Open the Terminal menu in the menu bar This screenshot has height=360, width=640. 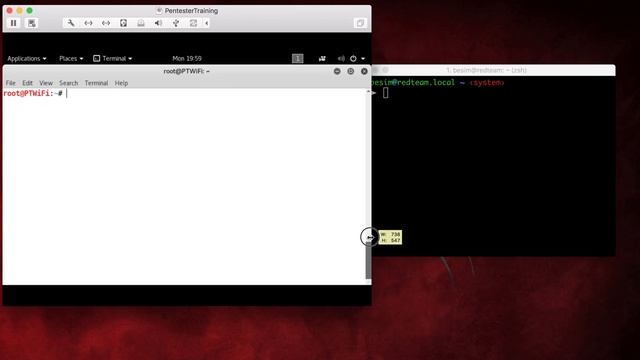pos(96,83)
